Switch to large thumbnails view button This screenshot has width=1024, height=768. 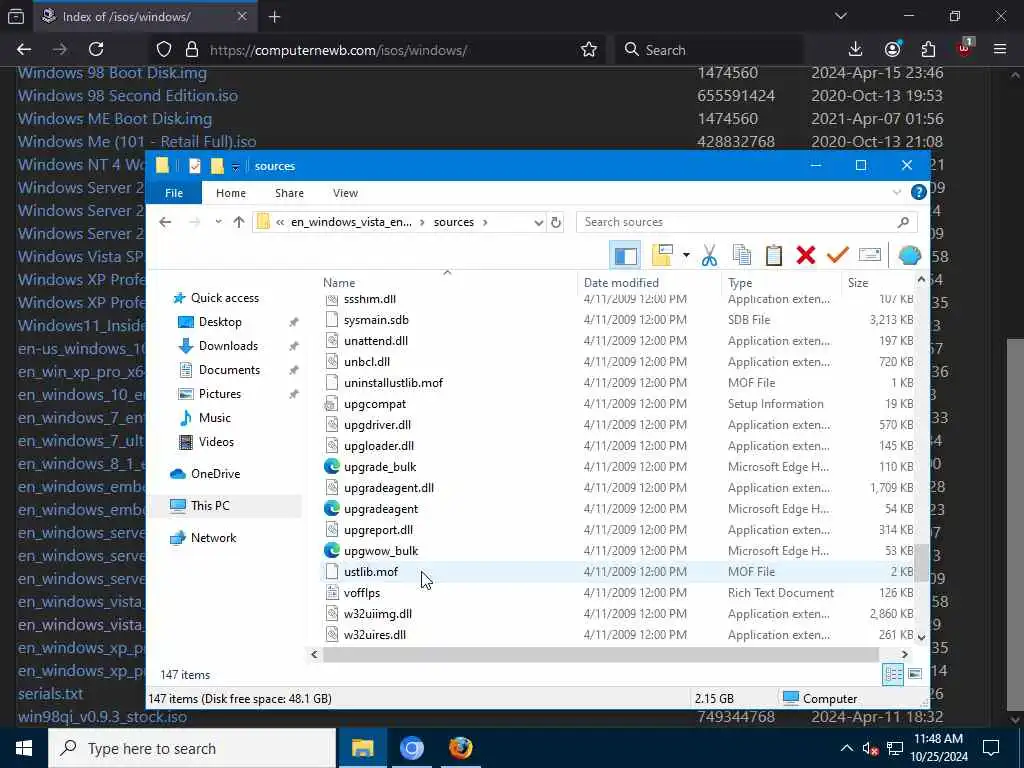pyautogui.click(x=915, y=674)
